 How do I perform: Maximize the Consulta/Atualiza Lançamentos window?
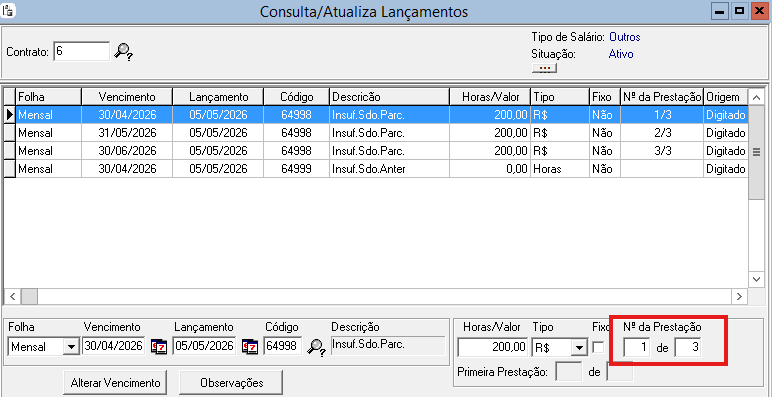[x=740, y=11]
